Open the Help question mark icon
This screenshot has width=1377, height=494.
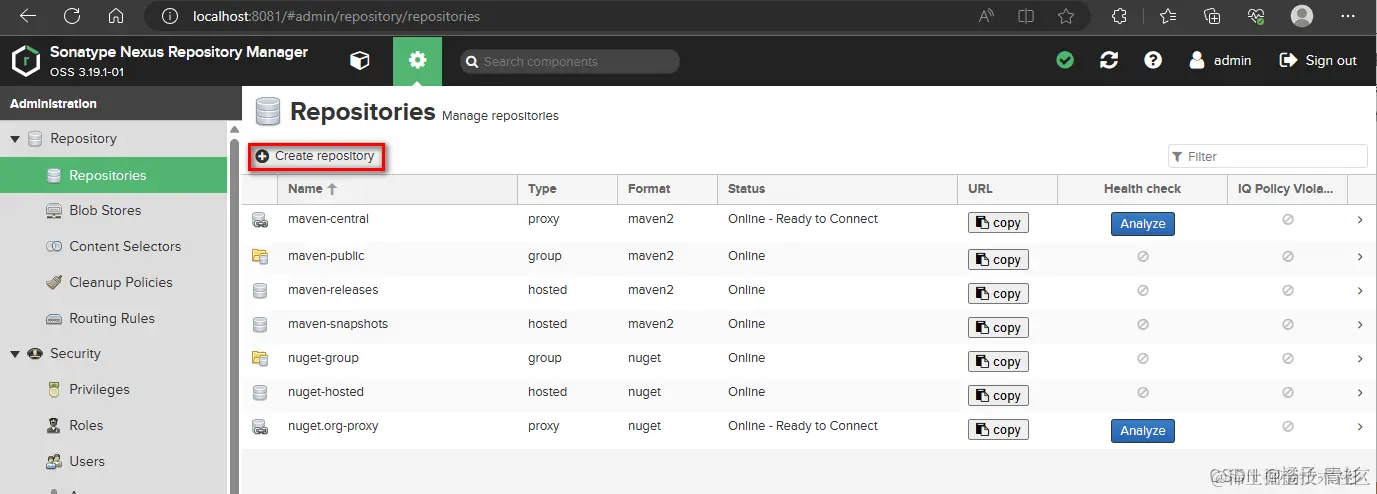pyautogui.click(x=1153, y=61)
